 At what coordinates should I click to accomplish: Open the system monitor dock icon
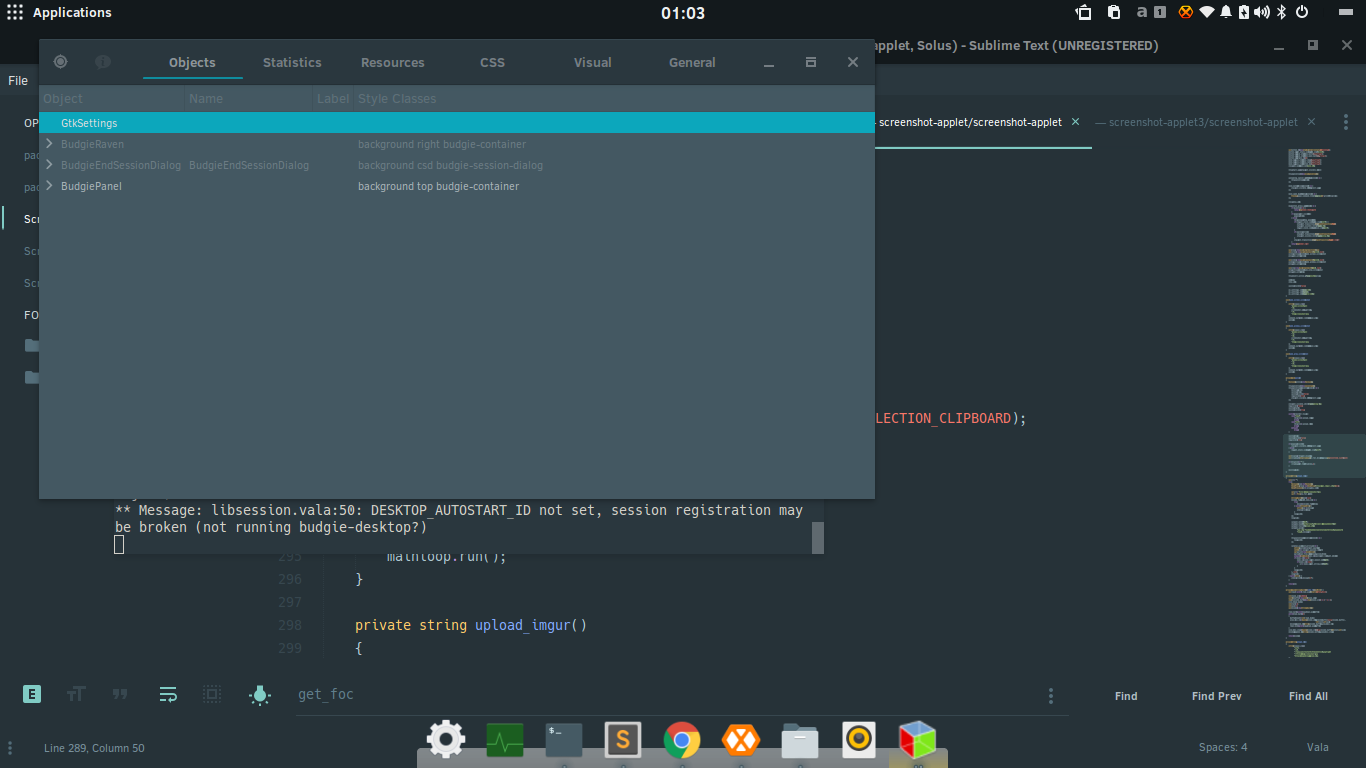click(505, 740)
